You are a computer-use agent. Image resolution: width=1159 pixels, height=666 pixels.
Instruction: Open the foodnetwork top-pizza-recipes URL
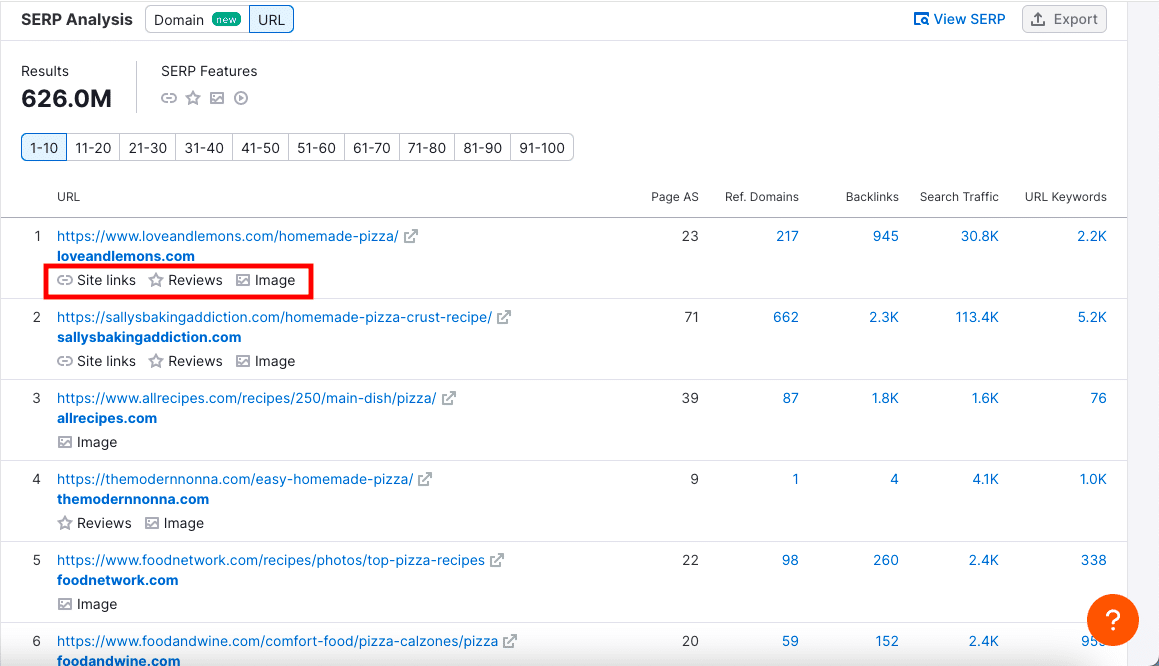[x=271, y=560]
